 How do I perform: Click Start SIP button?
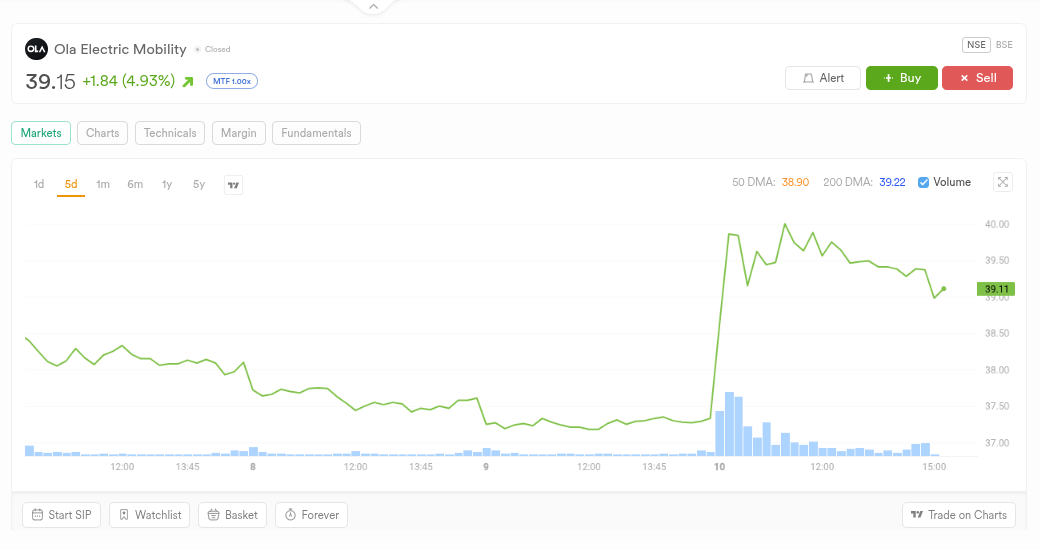point(62,515)
